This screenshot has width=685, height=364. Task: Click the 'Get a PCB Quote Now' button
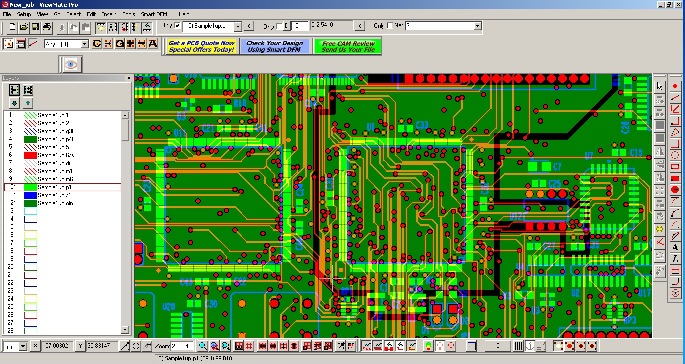click(x=202, y=46)
